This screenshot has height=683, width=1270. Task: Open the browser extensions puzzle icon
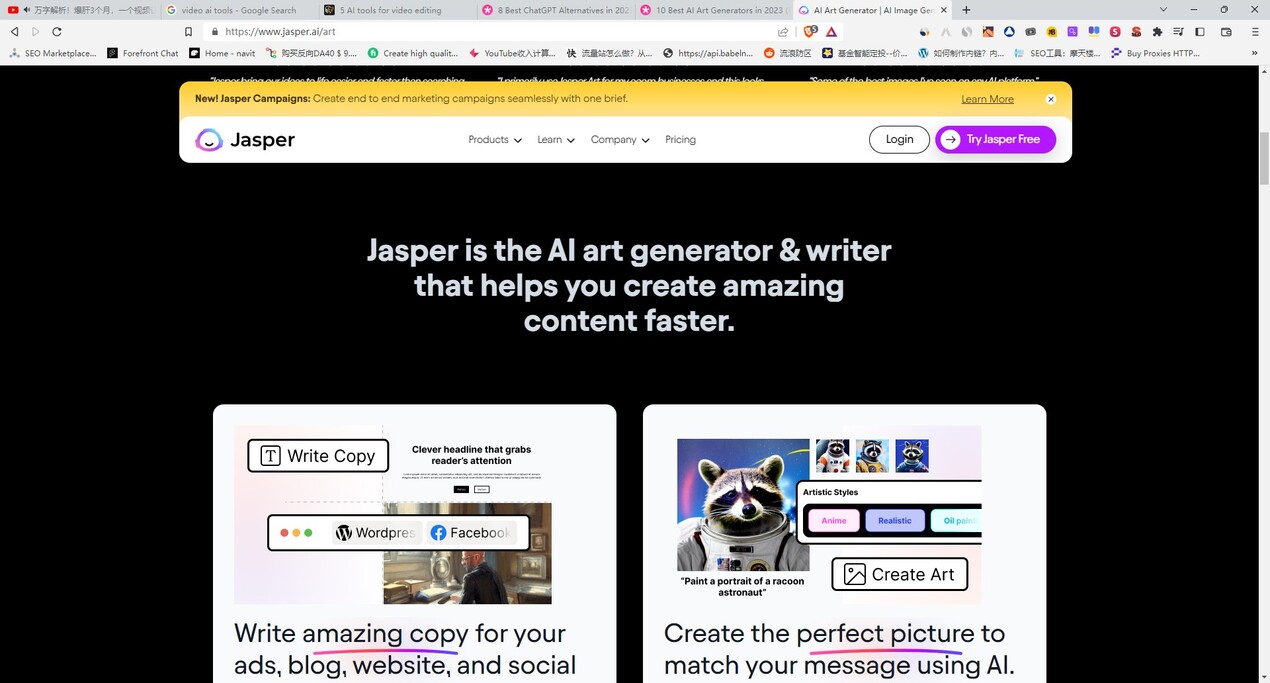[1157, 31]
